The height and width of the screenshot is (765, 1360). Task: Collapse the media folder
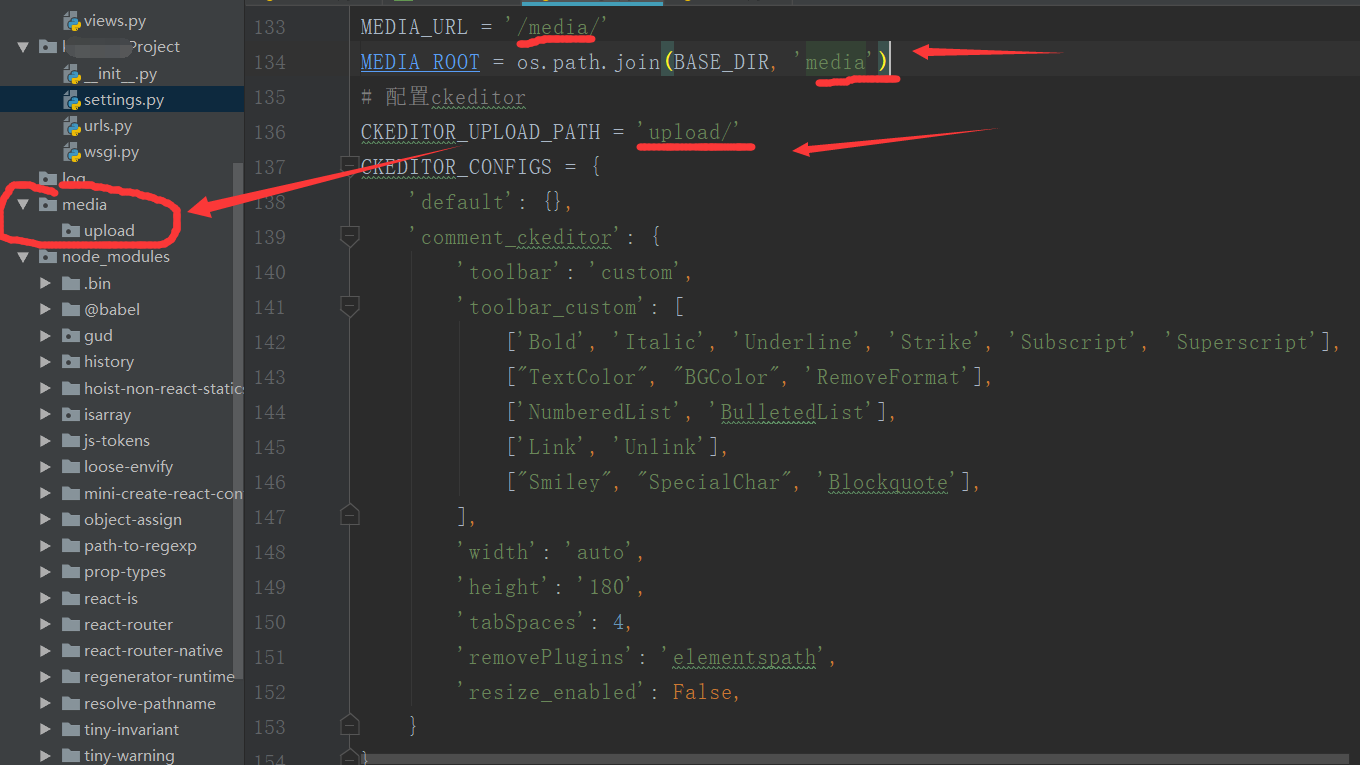pos(24,204)
